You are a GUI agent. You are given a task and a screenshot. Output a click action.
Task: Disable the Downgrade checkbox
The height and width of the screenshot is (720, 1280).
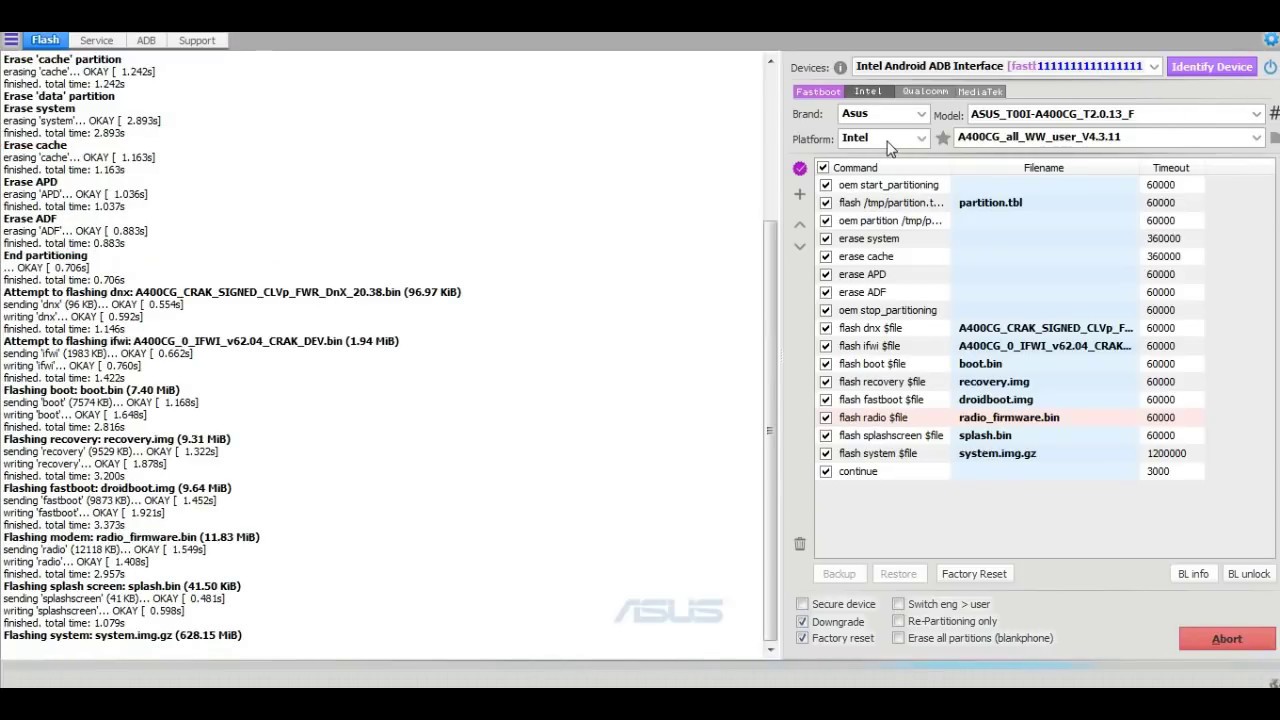[802, 622]
